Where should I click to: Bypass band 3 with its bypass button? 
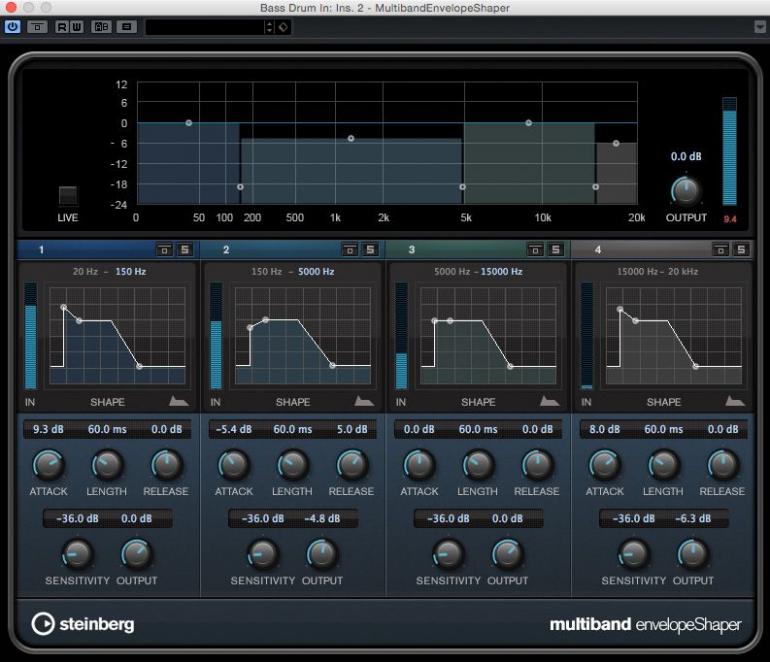point(535,250)
